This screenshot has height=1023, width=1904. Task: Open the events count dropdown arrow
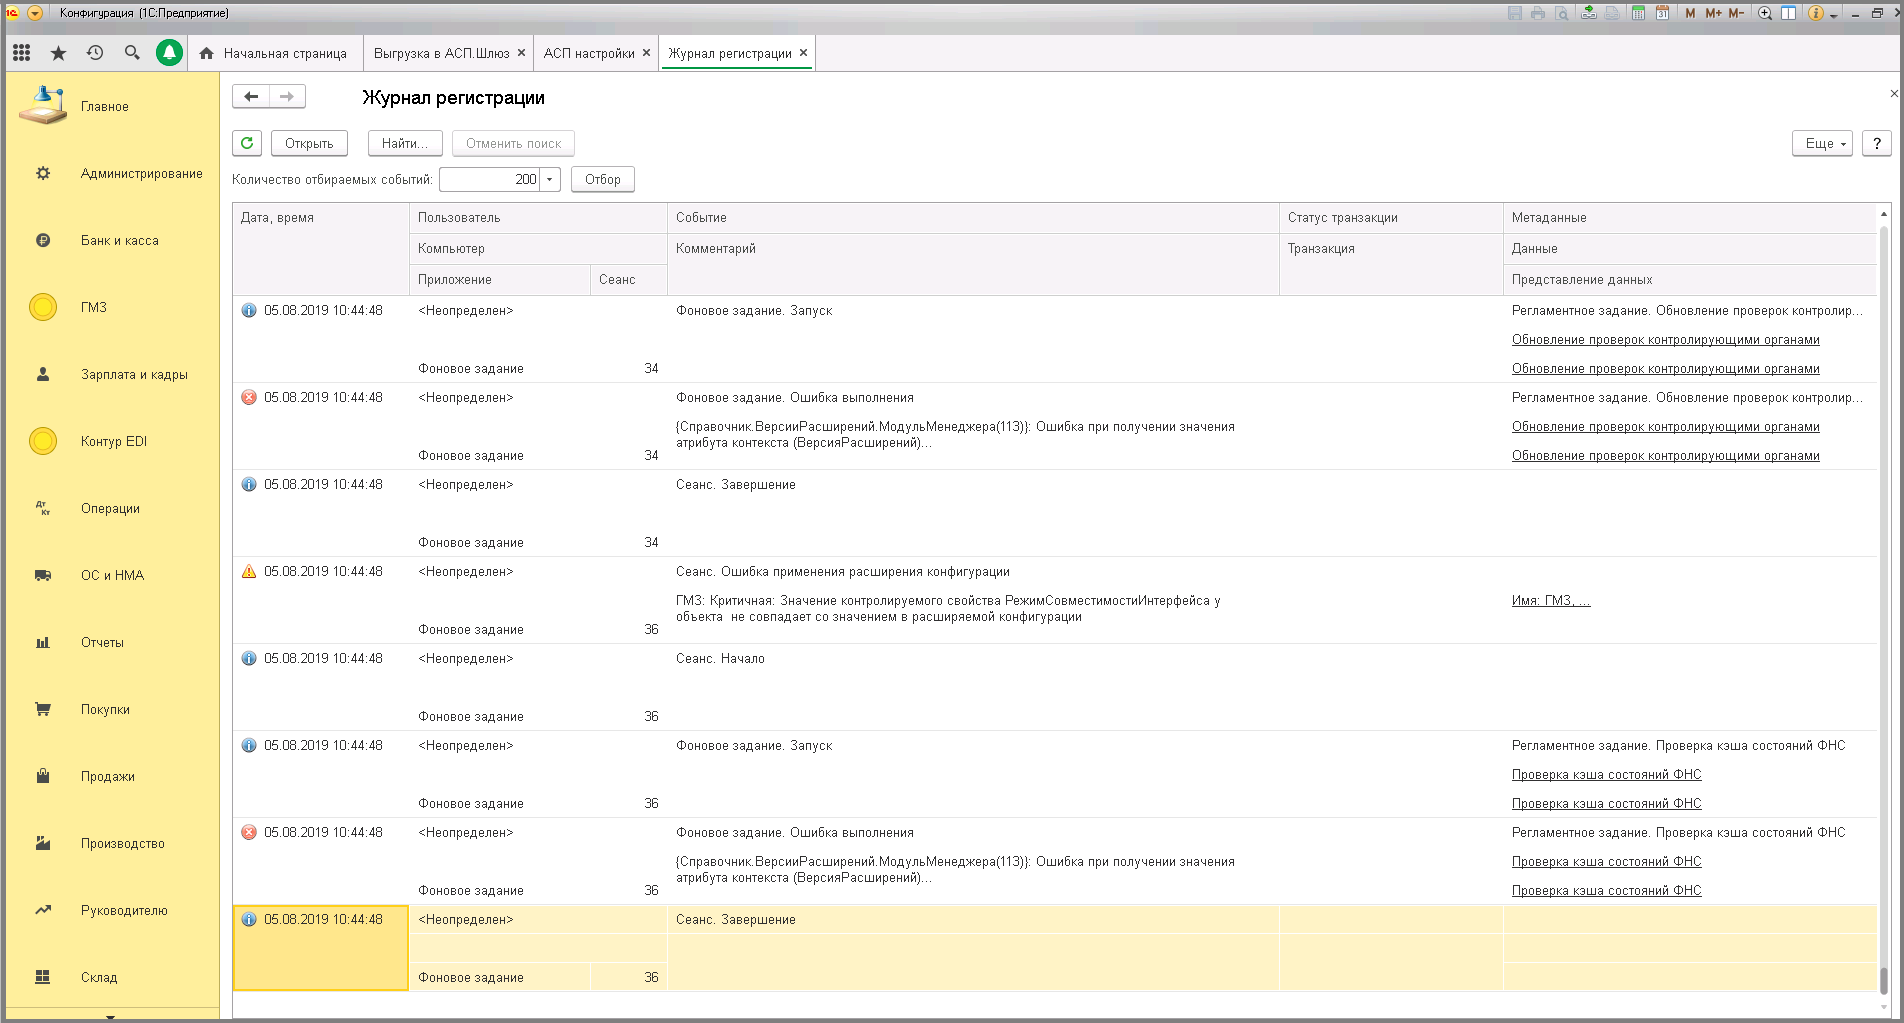550,179
